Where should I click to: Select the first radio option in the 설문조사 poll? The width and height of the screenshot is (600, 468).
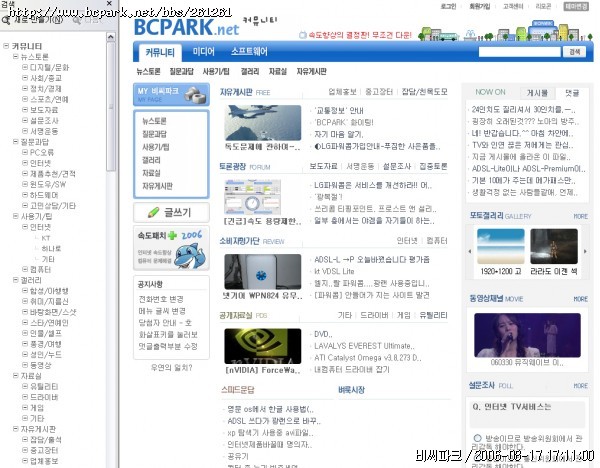(477, 438)
